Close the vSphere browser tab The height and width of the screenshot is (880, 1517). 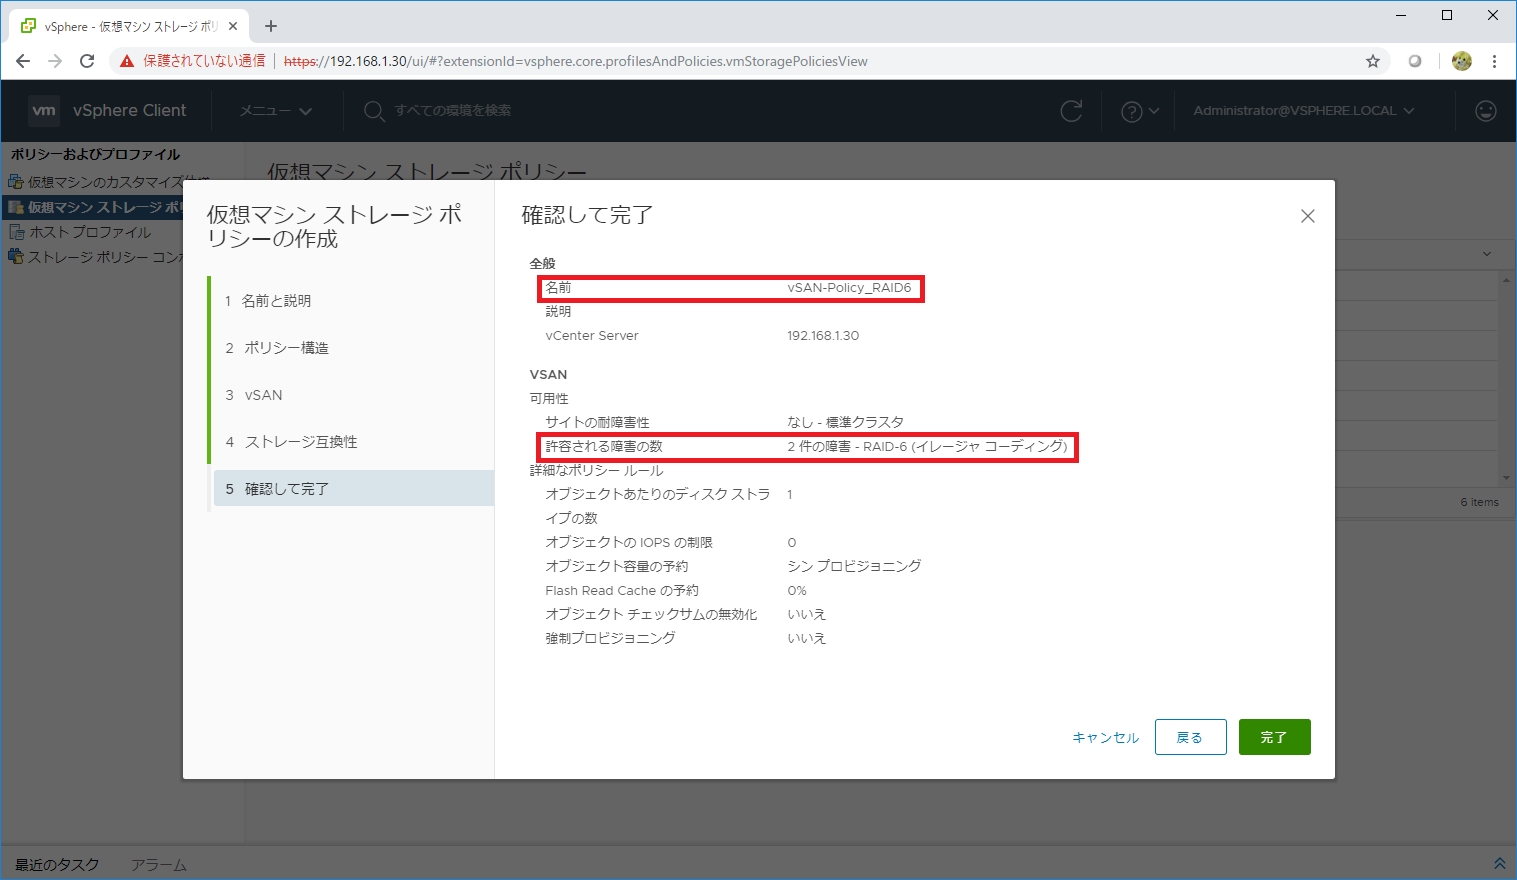tap(234, 26)
